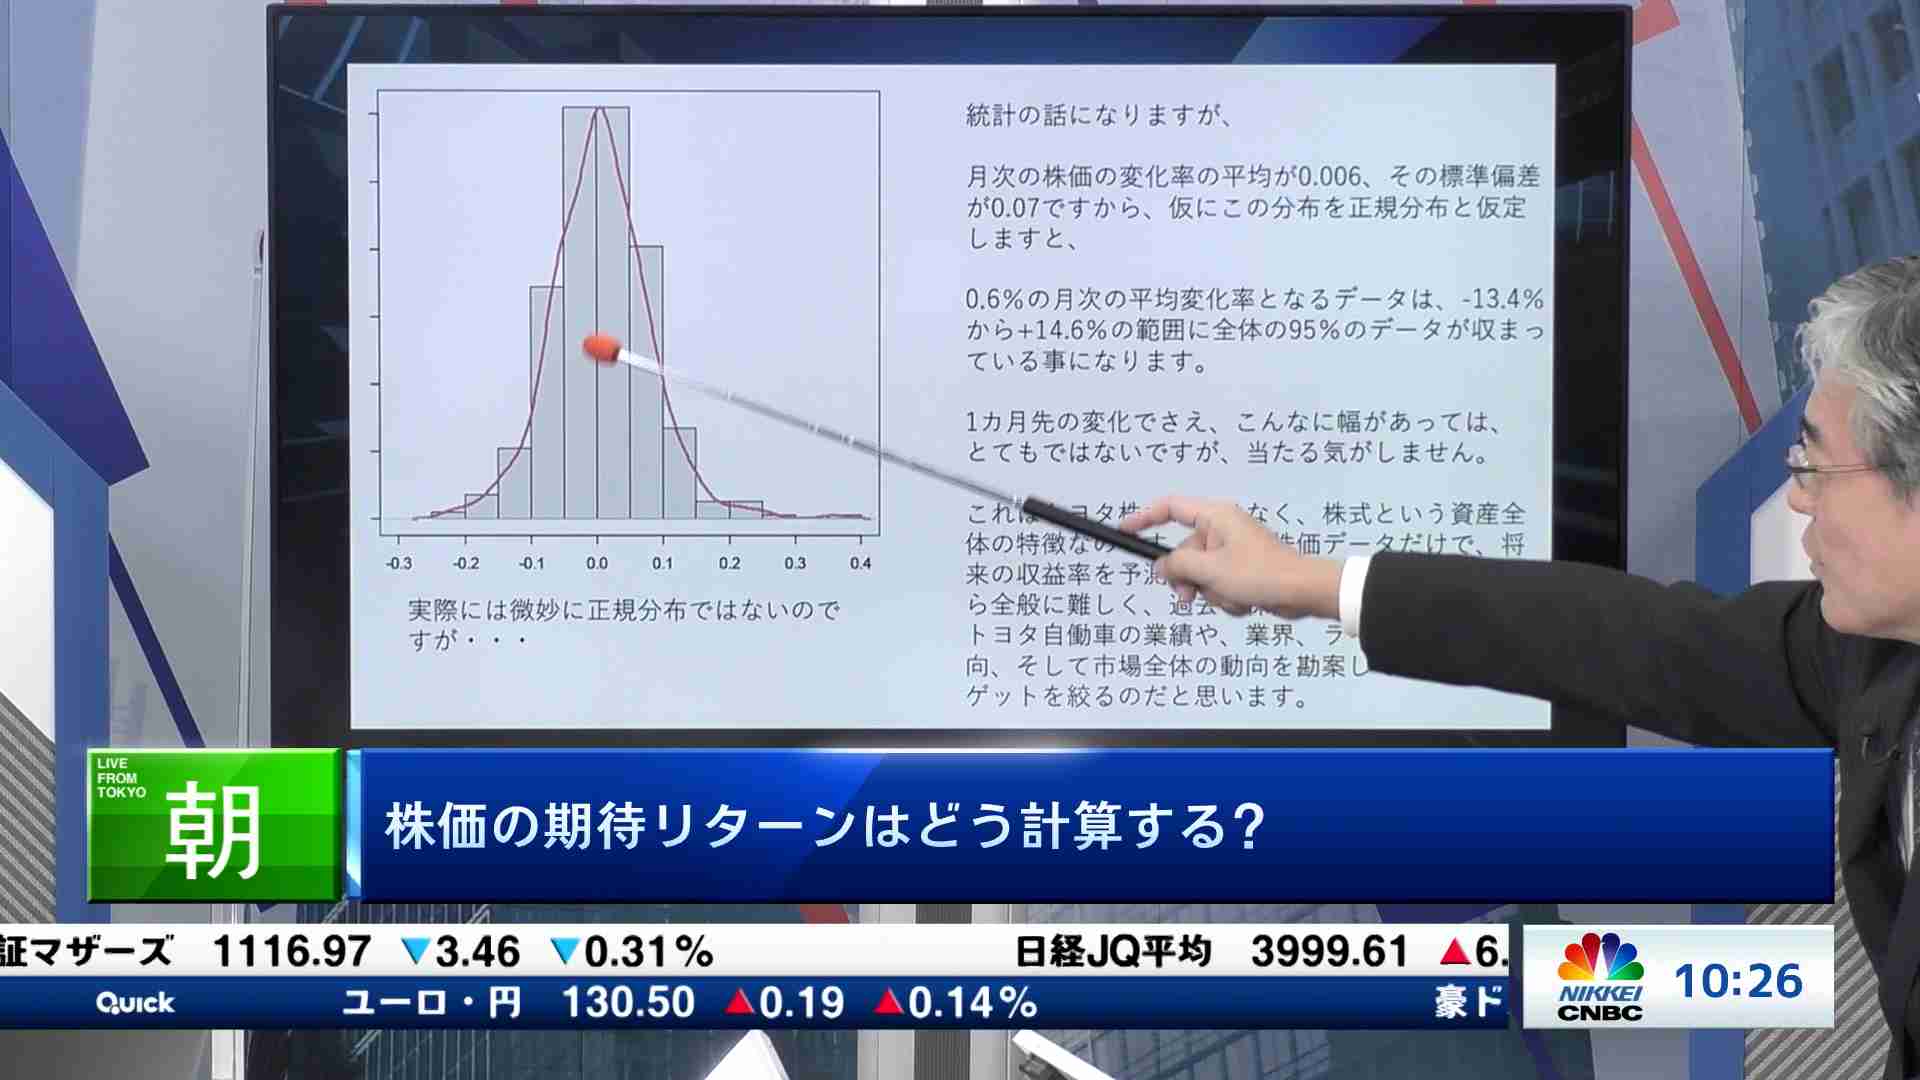Image resolution: width=1920 pixels, height=1080 pixels.
Task: Click the 3999.61 JQ average value
Action: click(x=1329, y=951)
